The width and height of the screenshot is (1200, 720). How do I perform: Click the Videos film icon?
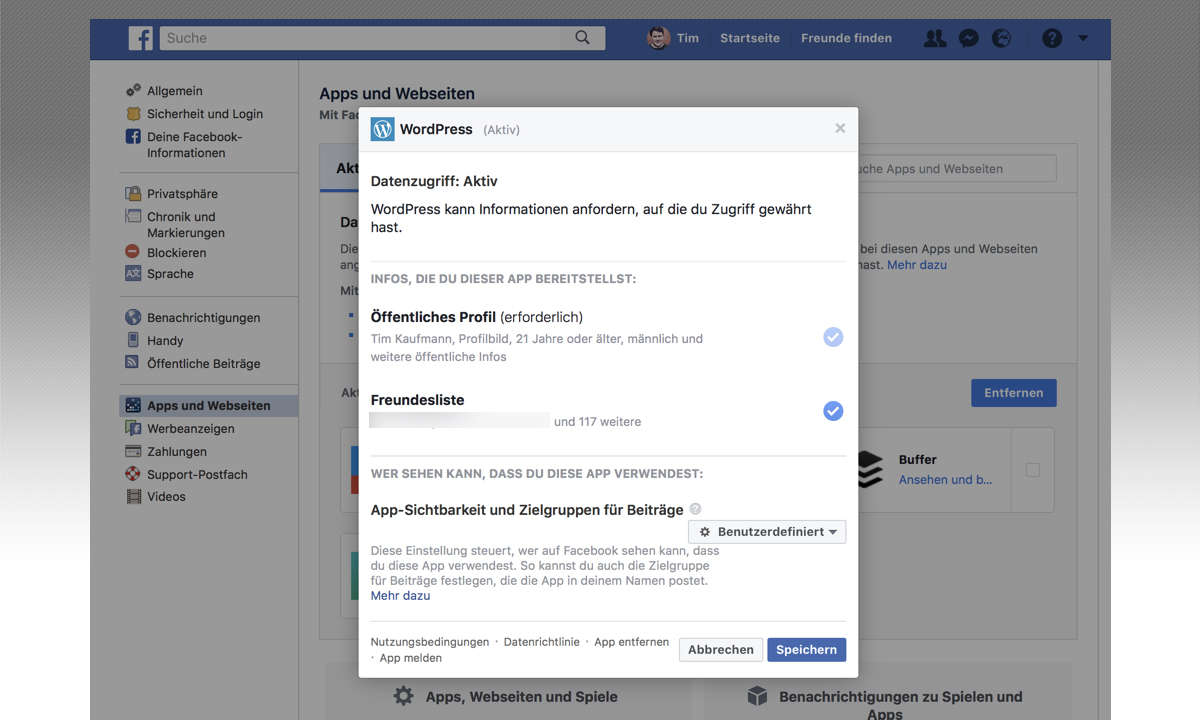tap(133, 496)
